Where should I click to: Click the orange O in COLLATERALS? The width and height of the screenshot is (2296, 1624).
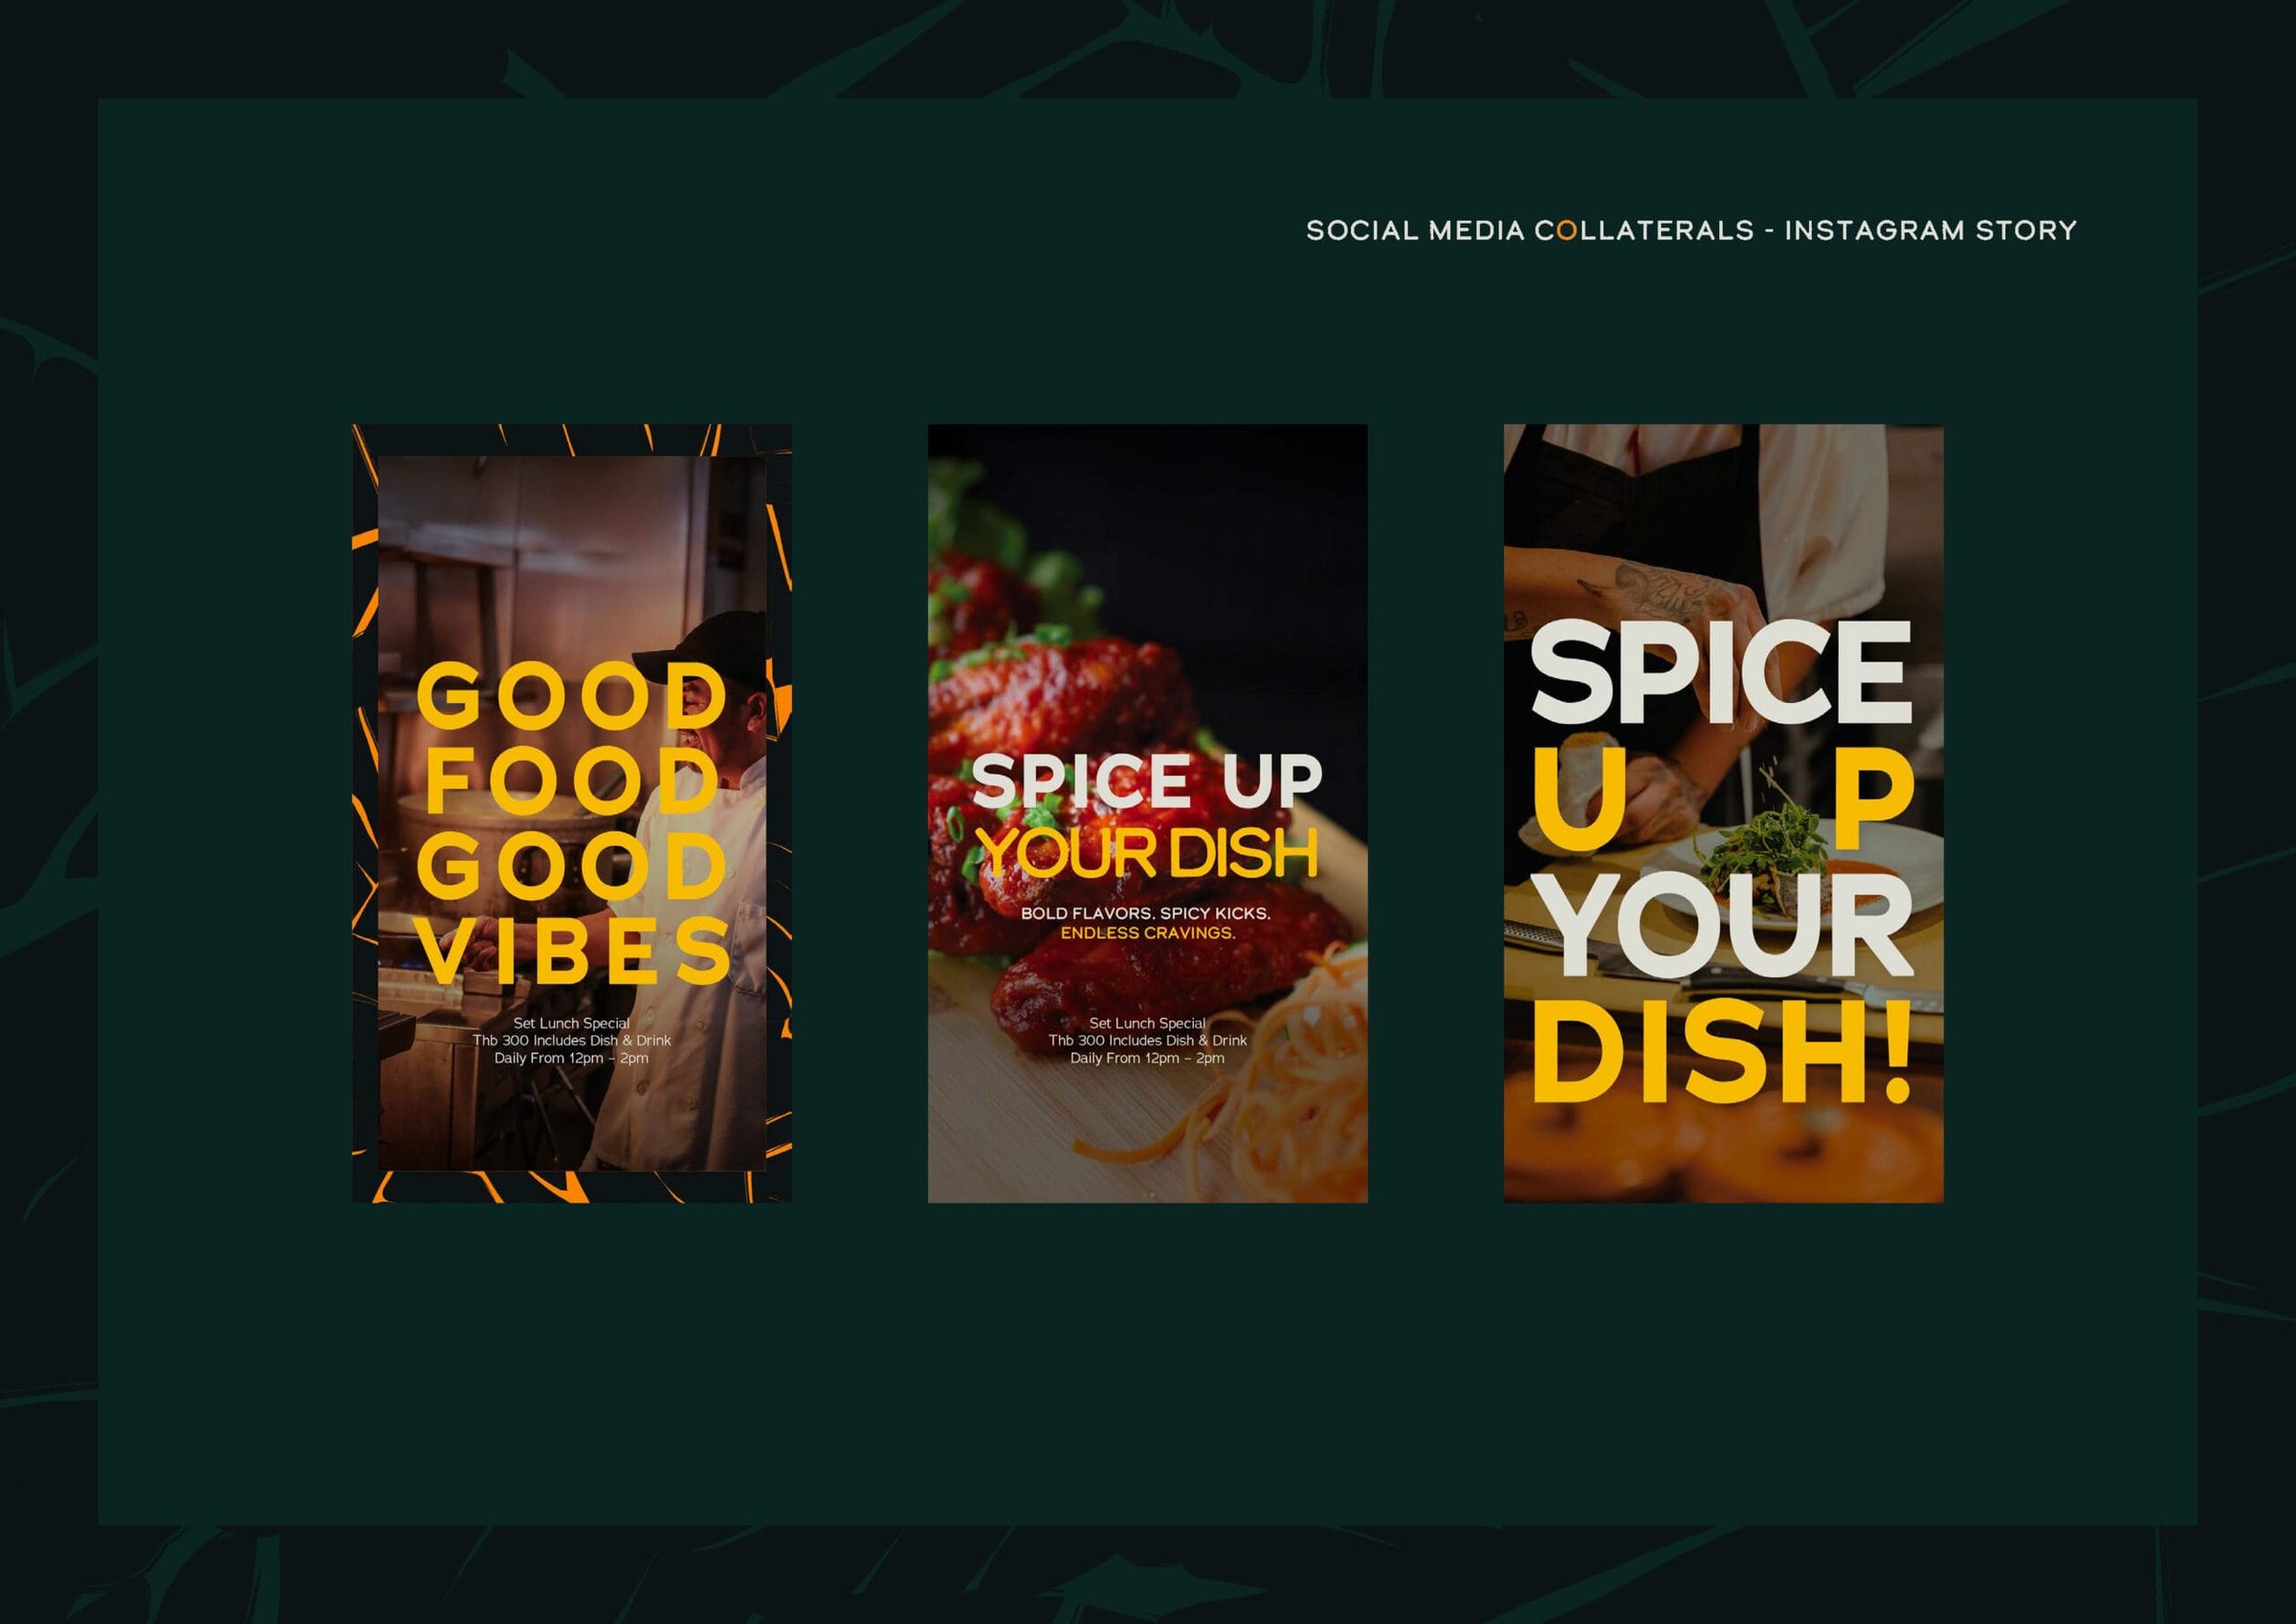tap(1567, 231)
